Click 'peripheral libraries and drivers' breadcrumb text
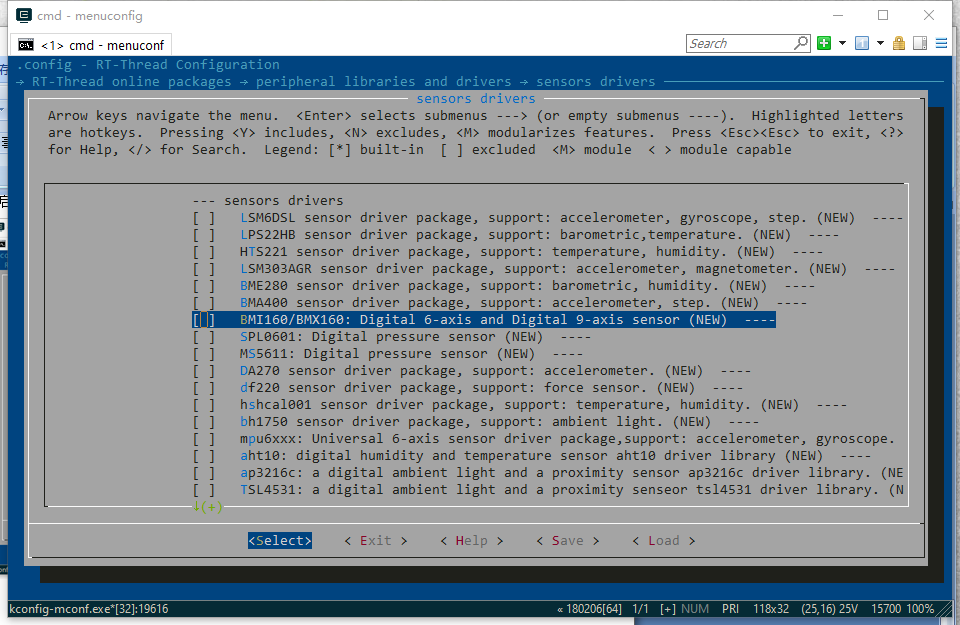This screenshot has height=625, width=960. (383, 81)
